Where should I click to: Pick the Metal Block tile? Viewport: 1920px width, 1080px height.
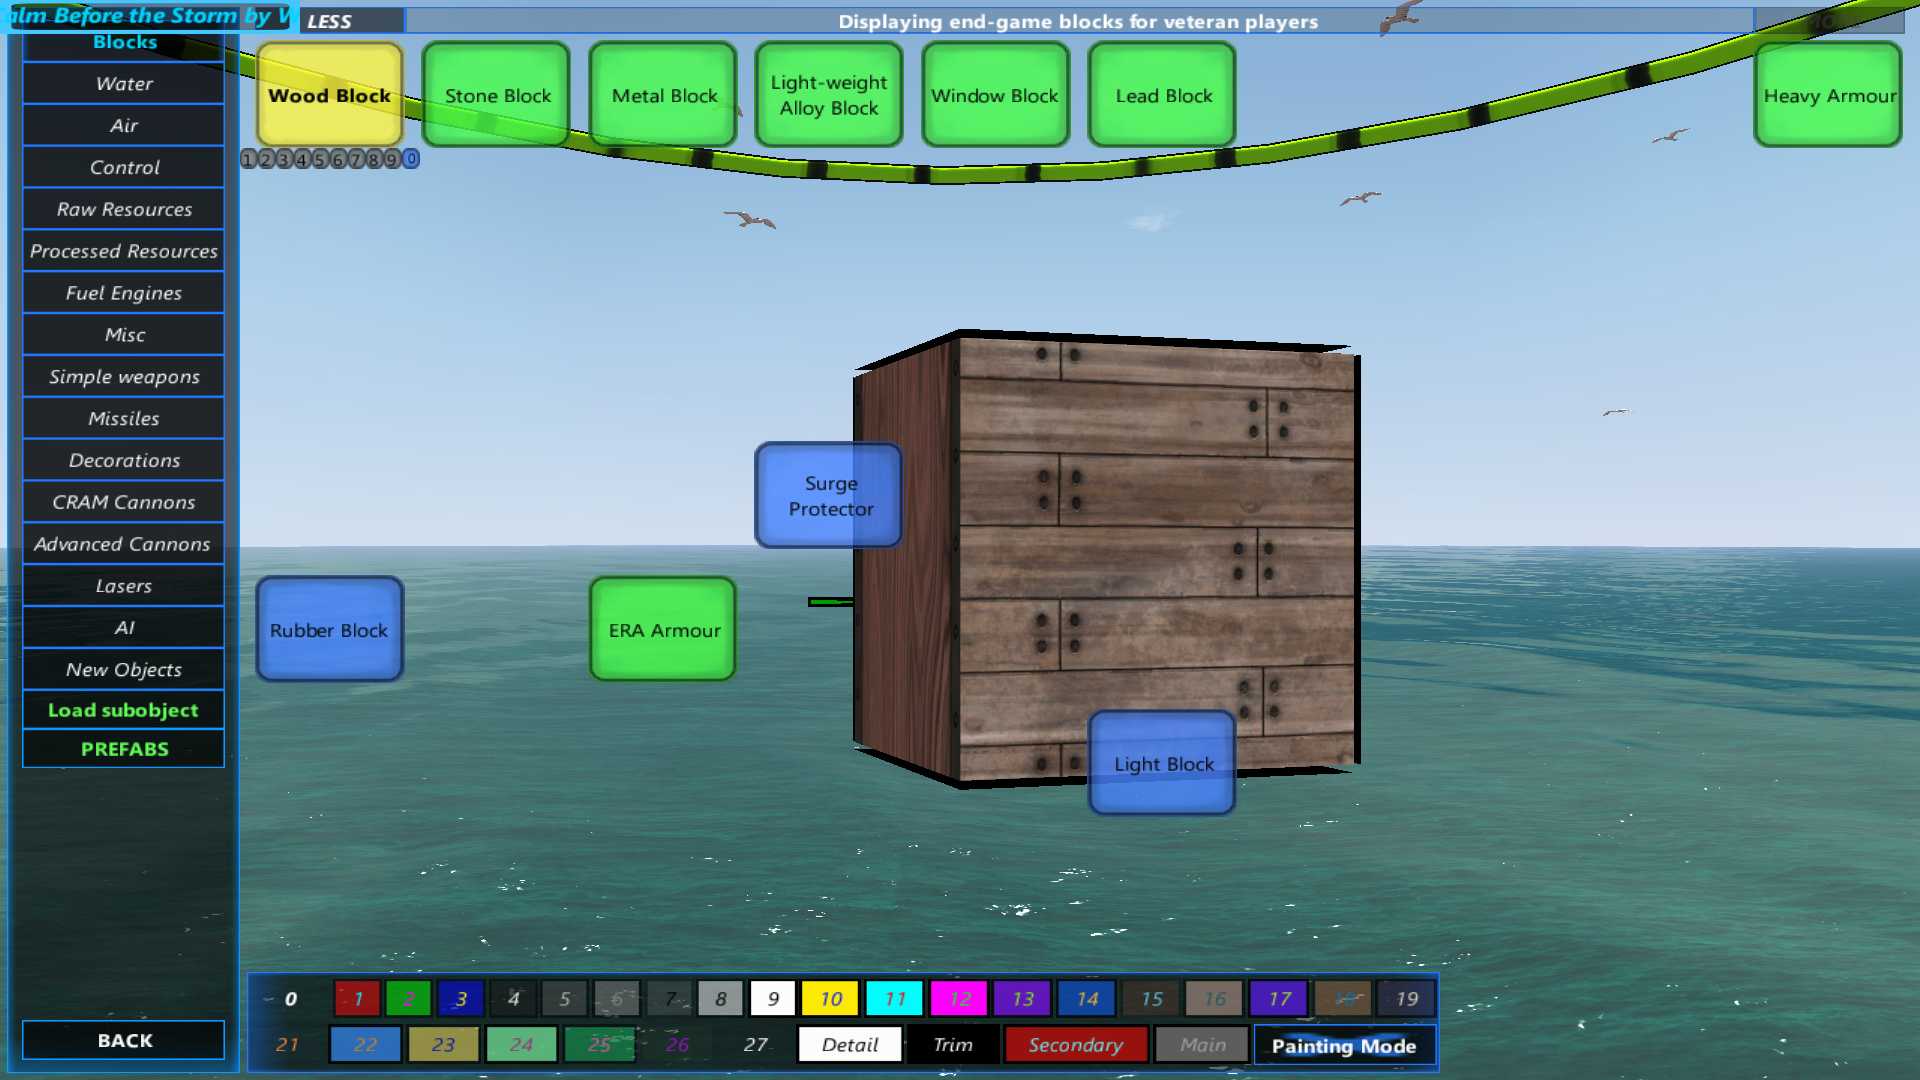[664, 96]
